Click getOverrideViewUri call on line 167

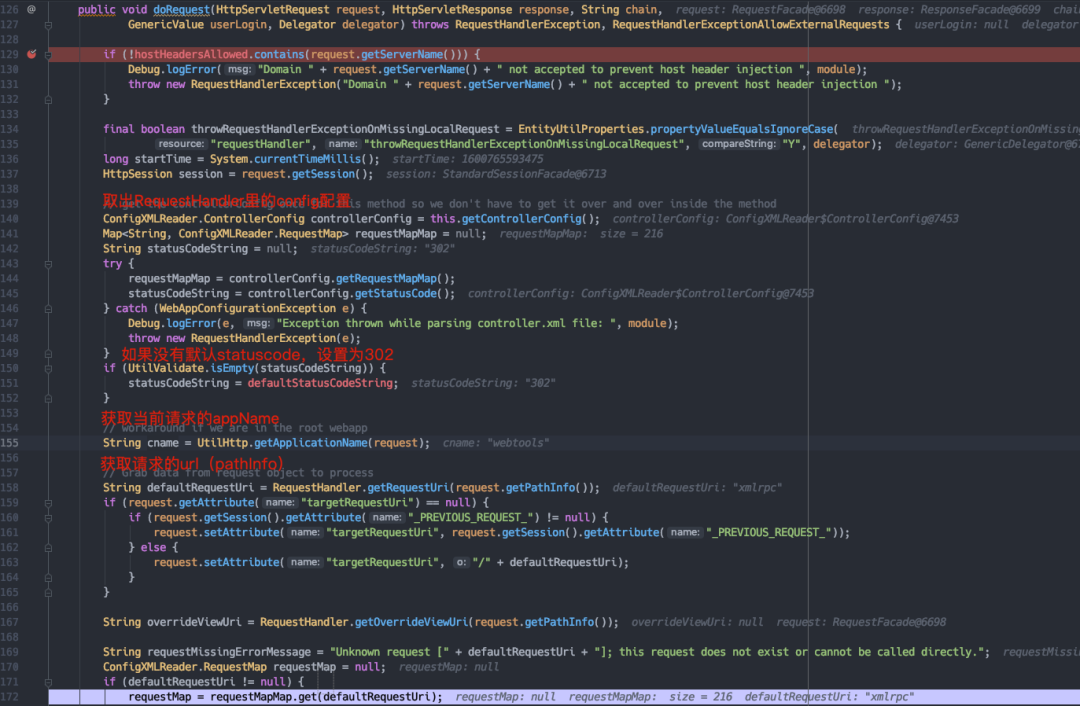411,622
